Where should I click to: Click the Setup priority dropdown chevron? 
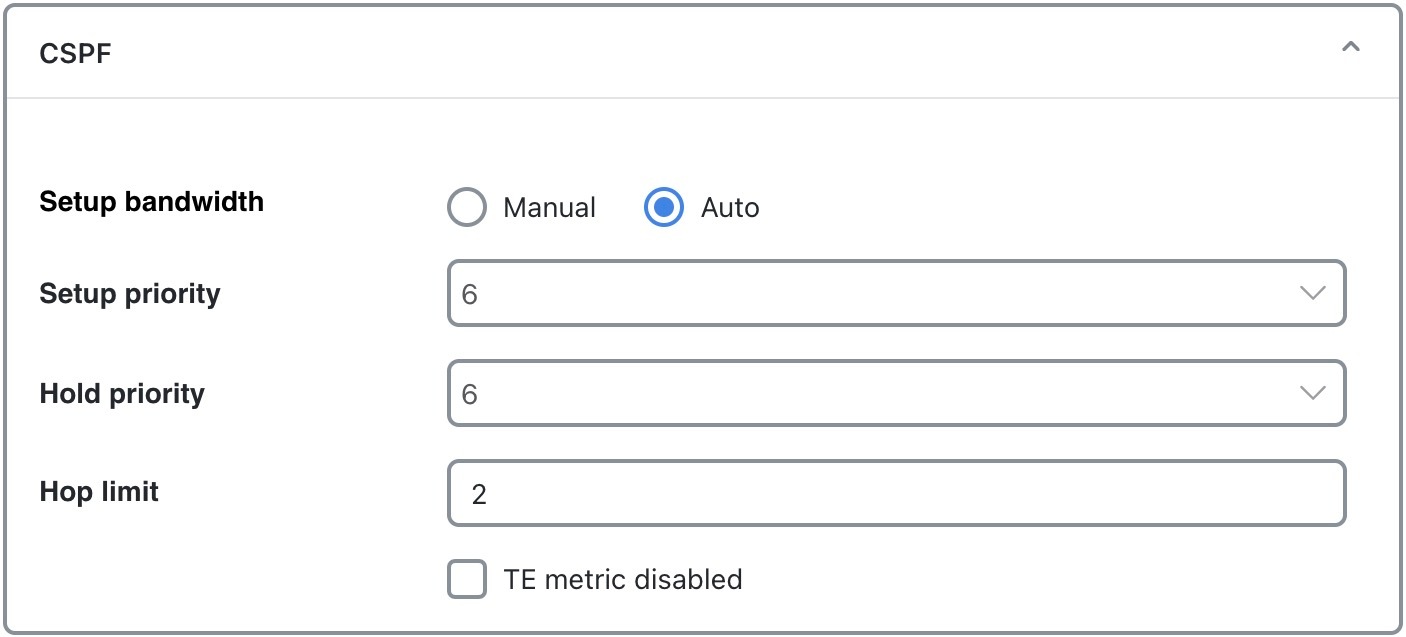[1313, 293]
